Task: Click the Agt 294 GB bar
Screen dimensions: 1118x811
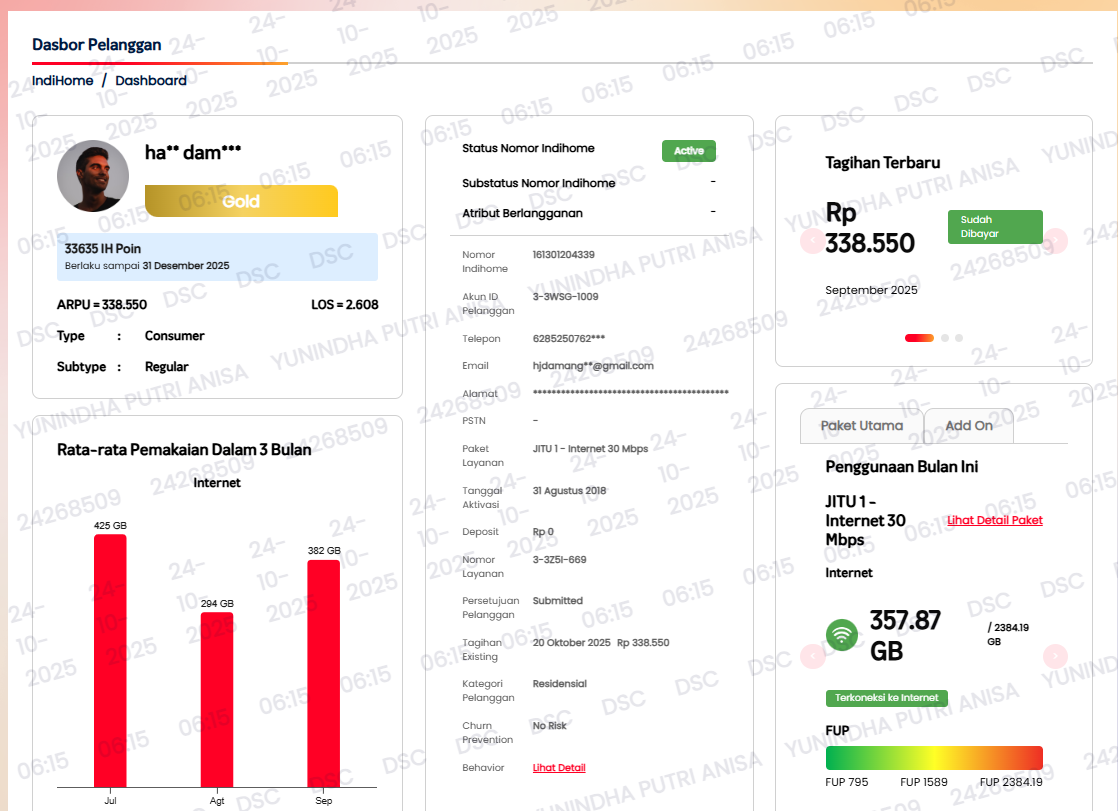Action: pyautogui.click(x=217, y=700)
